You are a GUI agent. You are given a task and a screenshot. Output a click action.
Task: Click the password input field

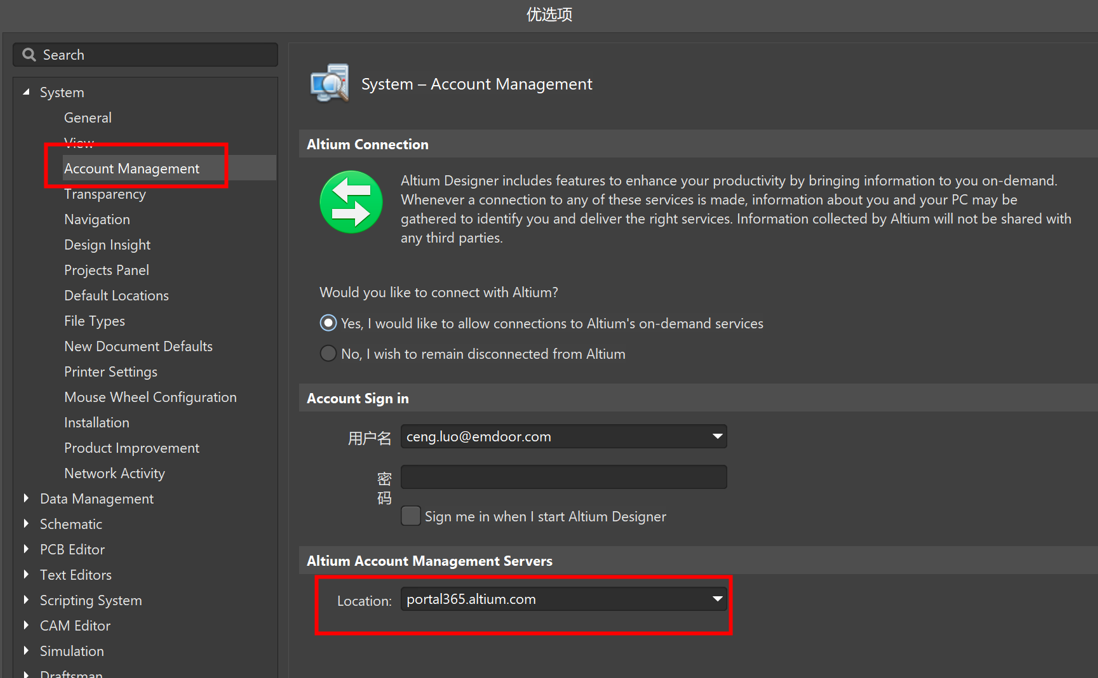pos(563,477)
